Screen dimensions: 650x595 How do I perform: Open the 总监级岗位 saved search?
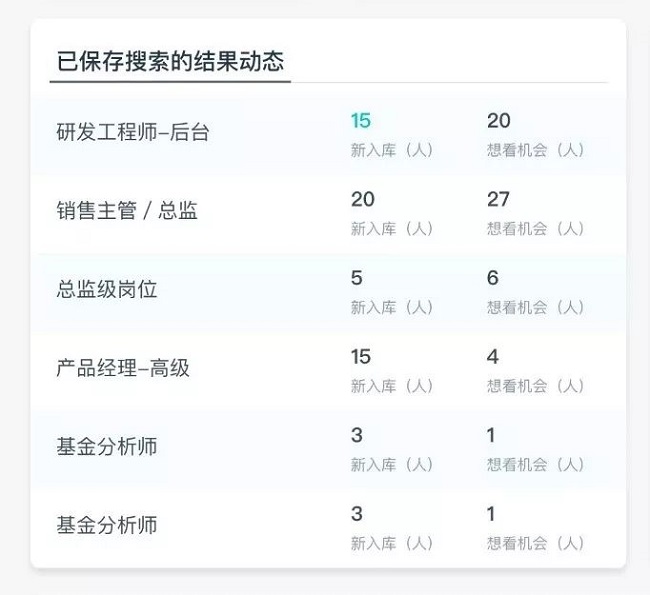click(107, 290)
